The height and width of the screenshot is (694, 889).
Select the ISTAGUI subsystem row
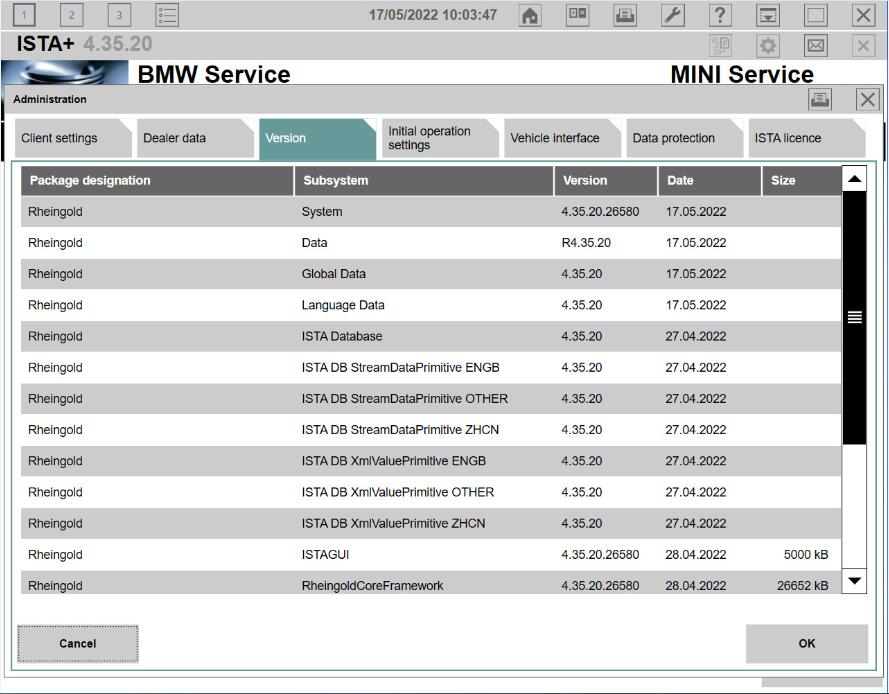click(x=431, y=555)
